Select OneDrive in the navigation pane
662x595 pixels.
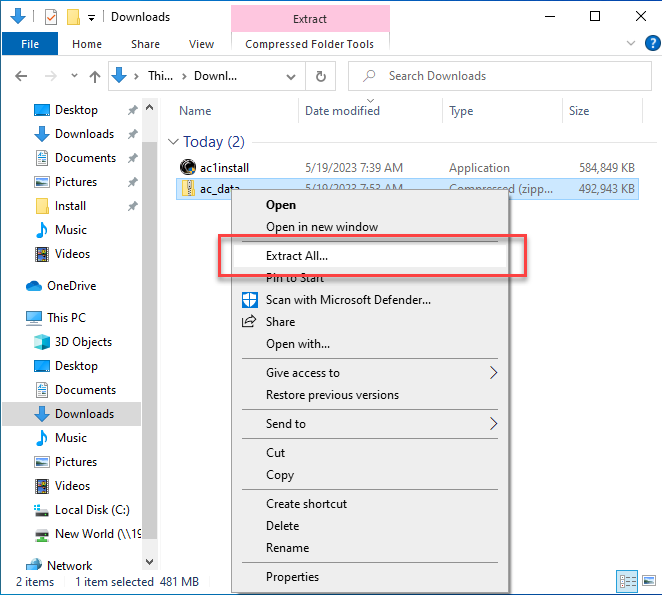(x=71, y=286)
